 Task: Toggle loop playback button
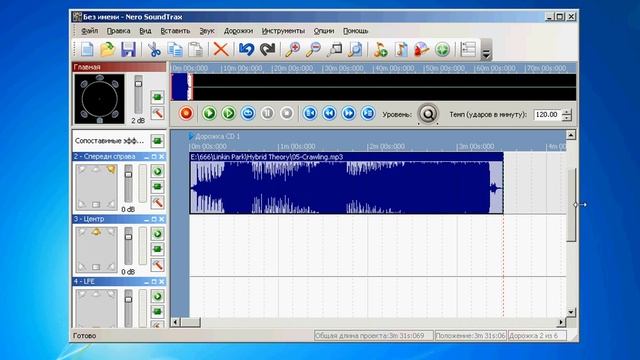pos(248,113)
